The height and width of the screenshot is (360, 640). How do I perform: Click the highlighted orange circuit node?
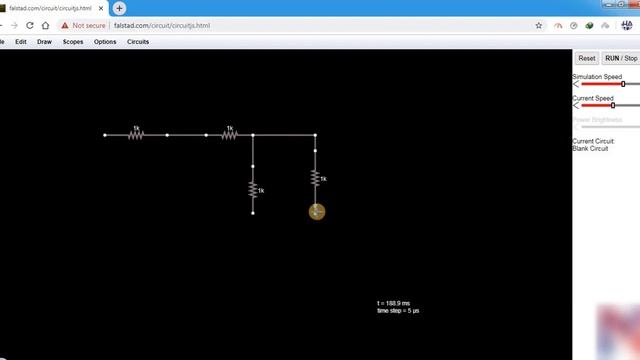click(317, 212)
